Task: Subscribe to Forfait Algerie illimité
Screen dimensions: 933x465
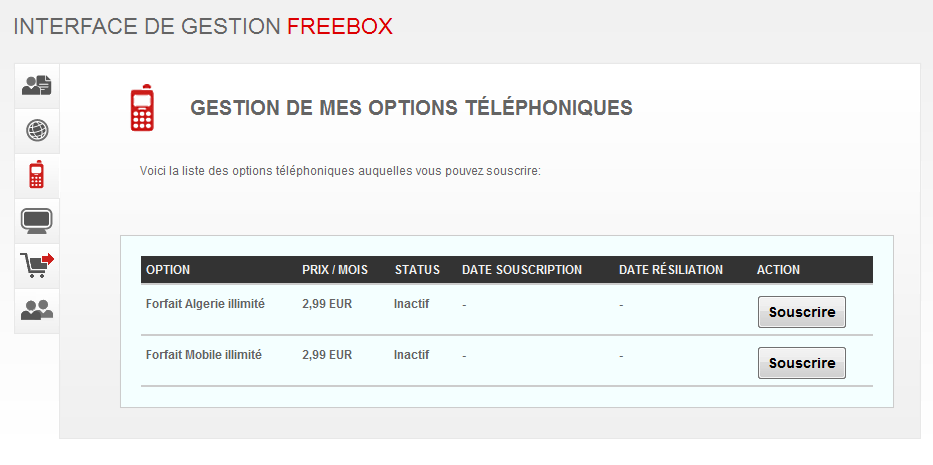Action: [801, 312]
